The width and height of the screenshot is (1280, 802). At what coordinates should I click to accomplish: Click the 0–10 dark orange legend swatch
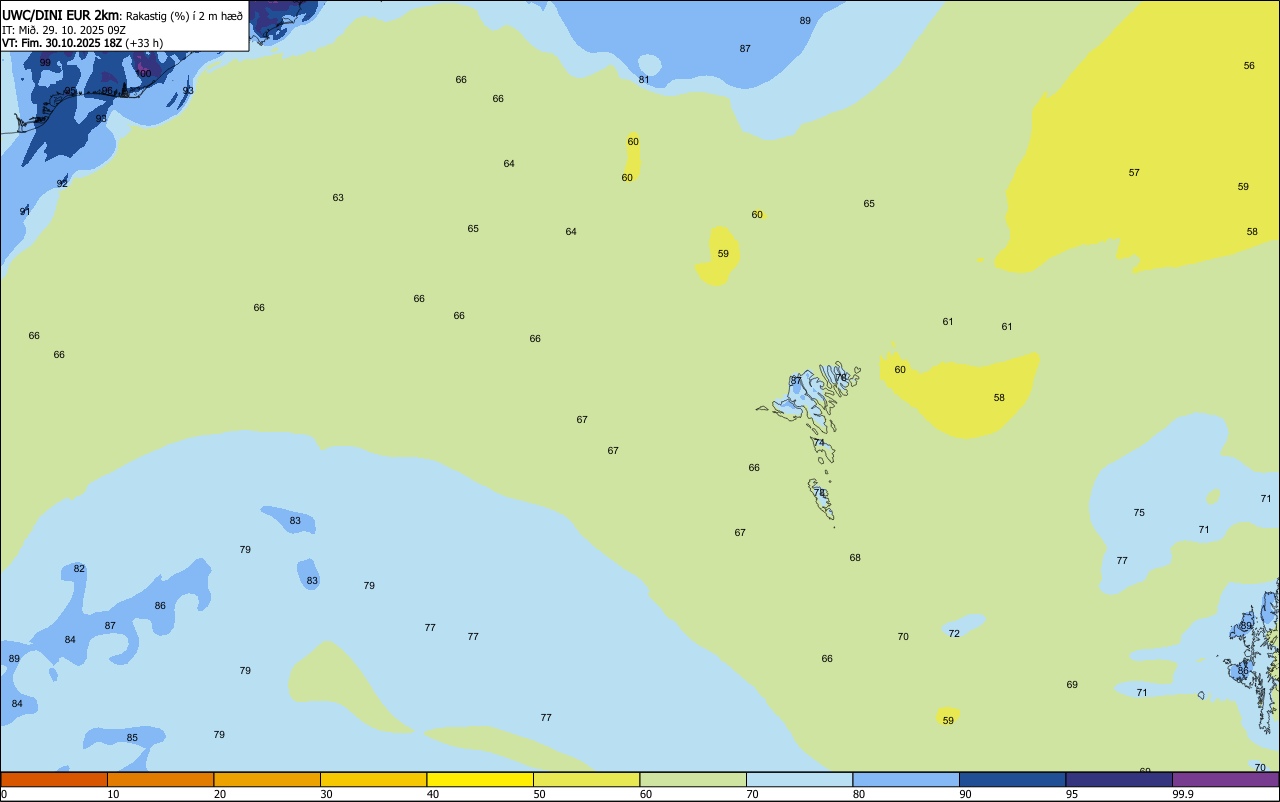click(x=54, y=779)
